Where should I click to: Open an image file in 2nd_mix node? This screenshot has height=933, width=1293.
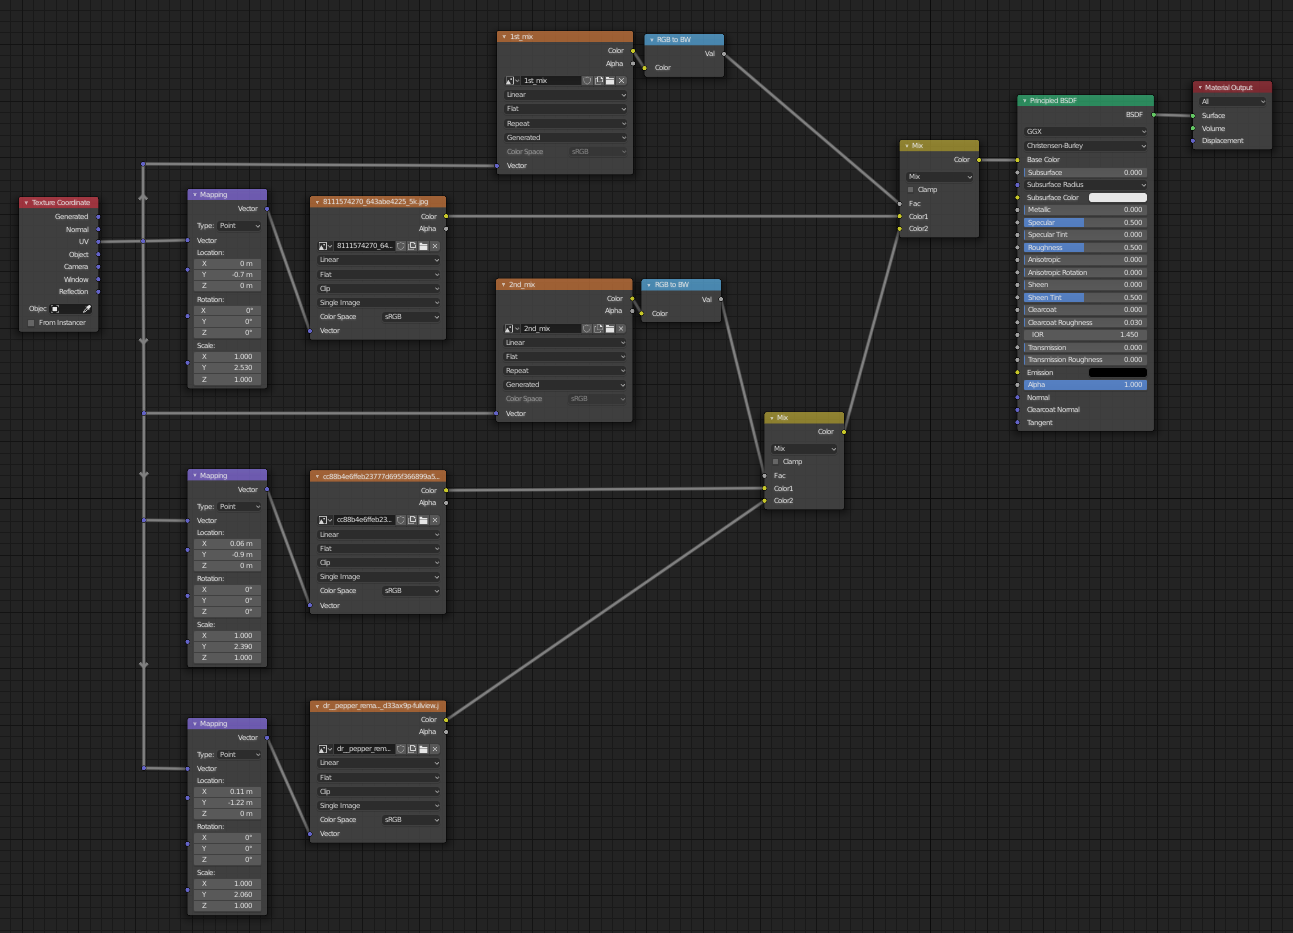(609, 328)
